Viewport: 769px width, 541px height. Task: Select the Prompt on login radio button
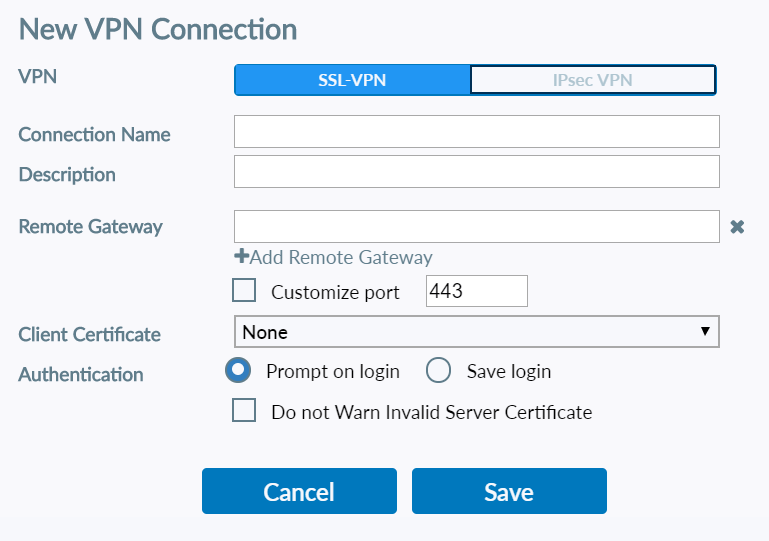click(x=239, y=371)
